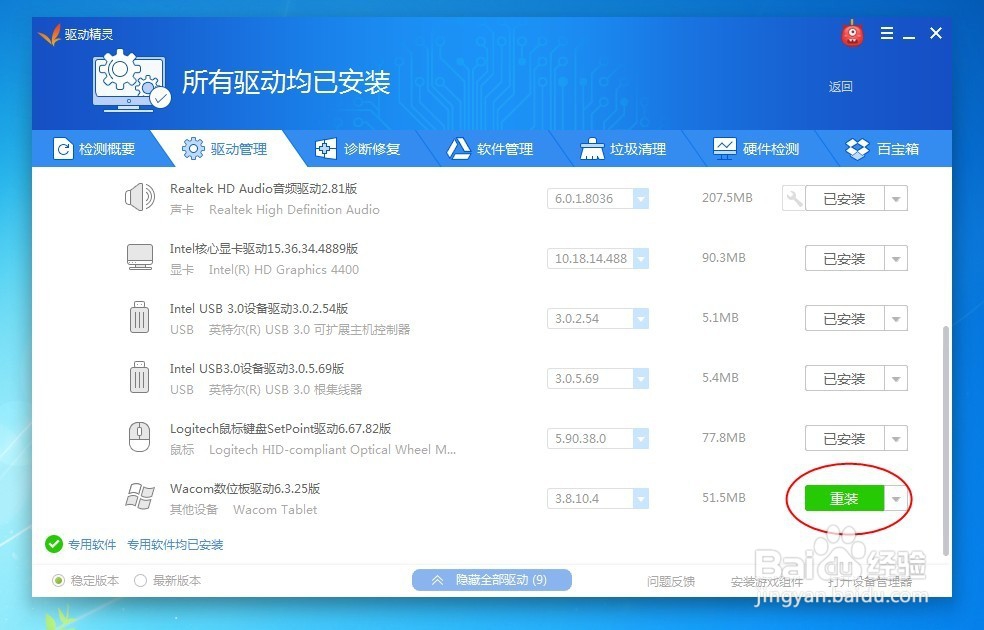Expand arrow beside Intel USB 3.0.2.54 已安装
Viewport: 984px width, 630px height.
point(896,319)
